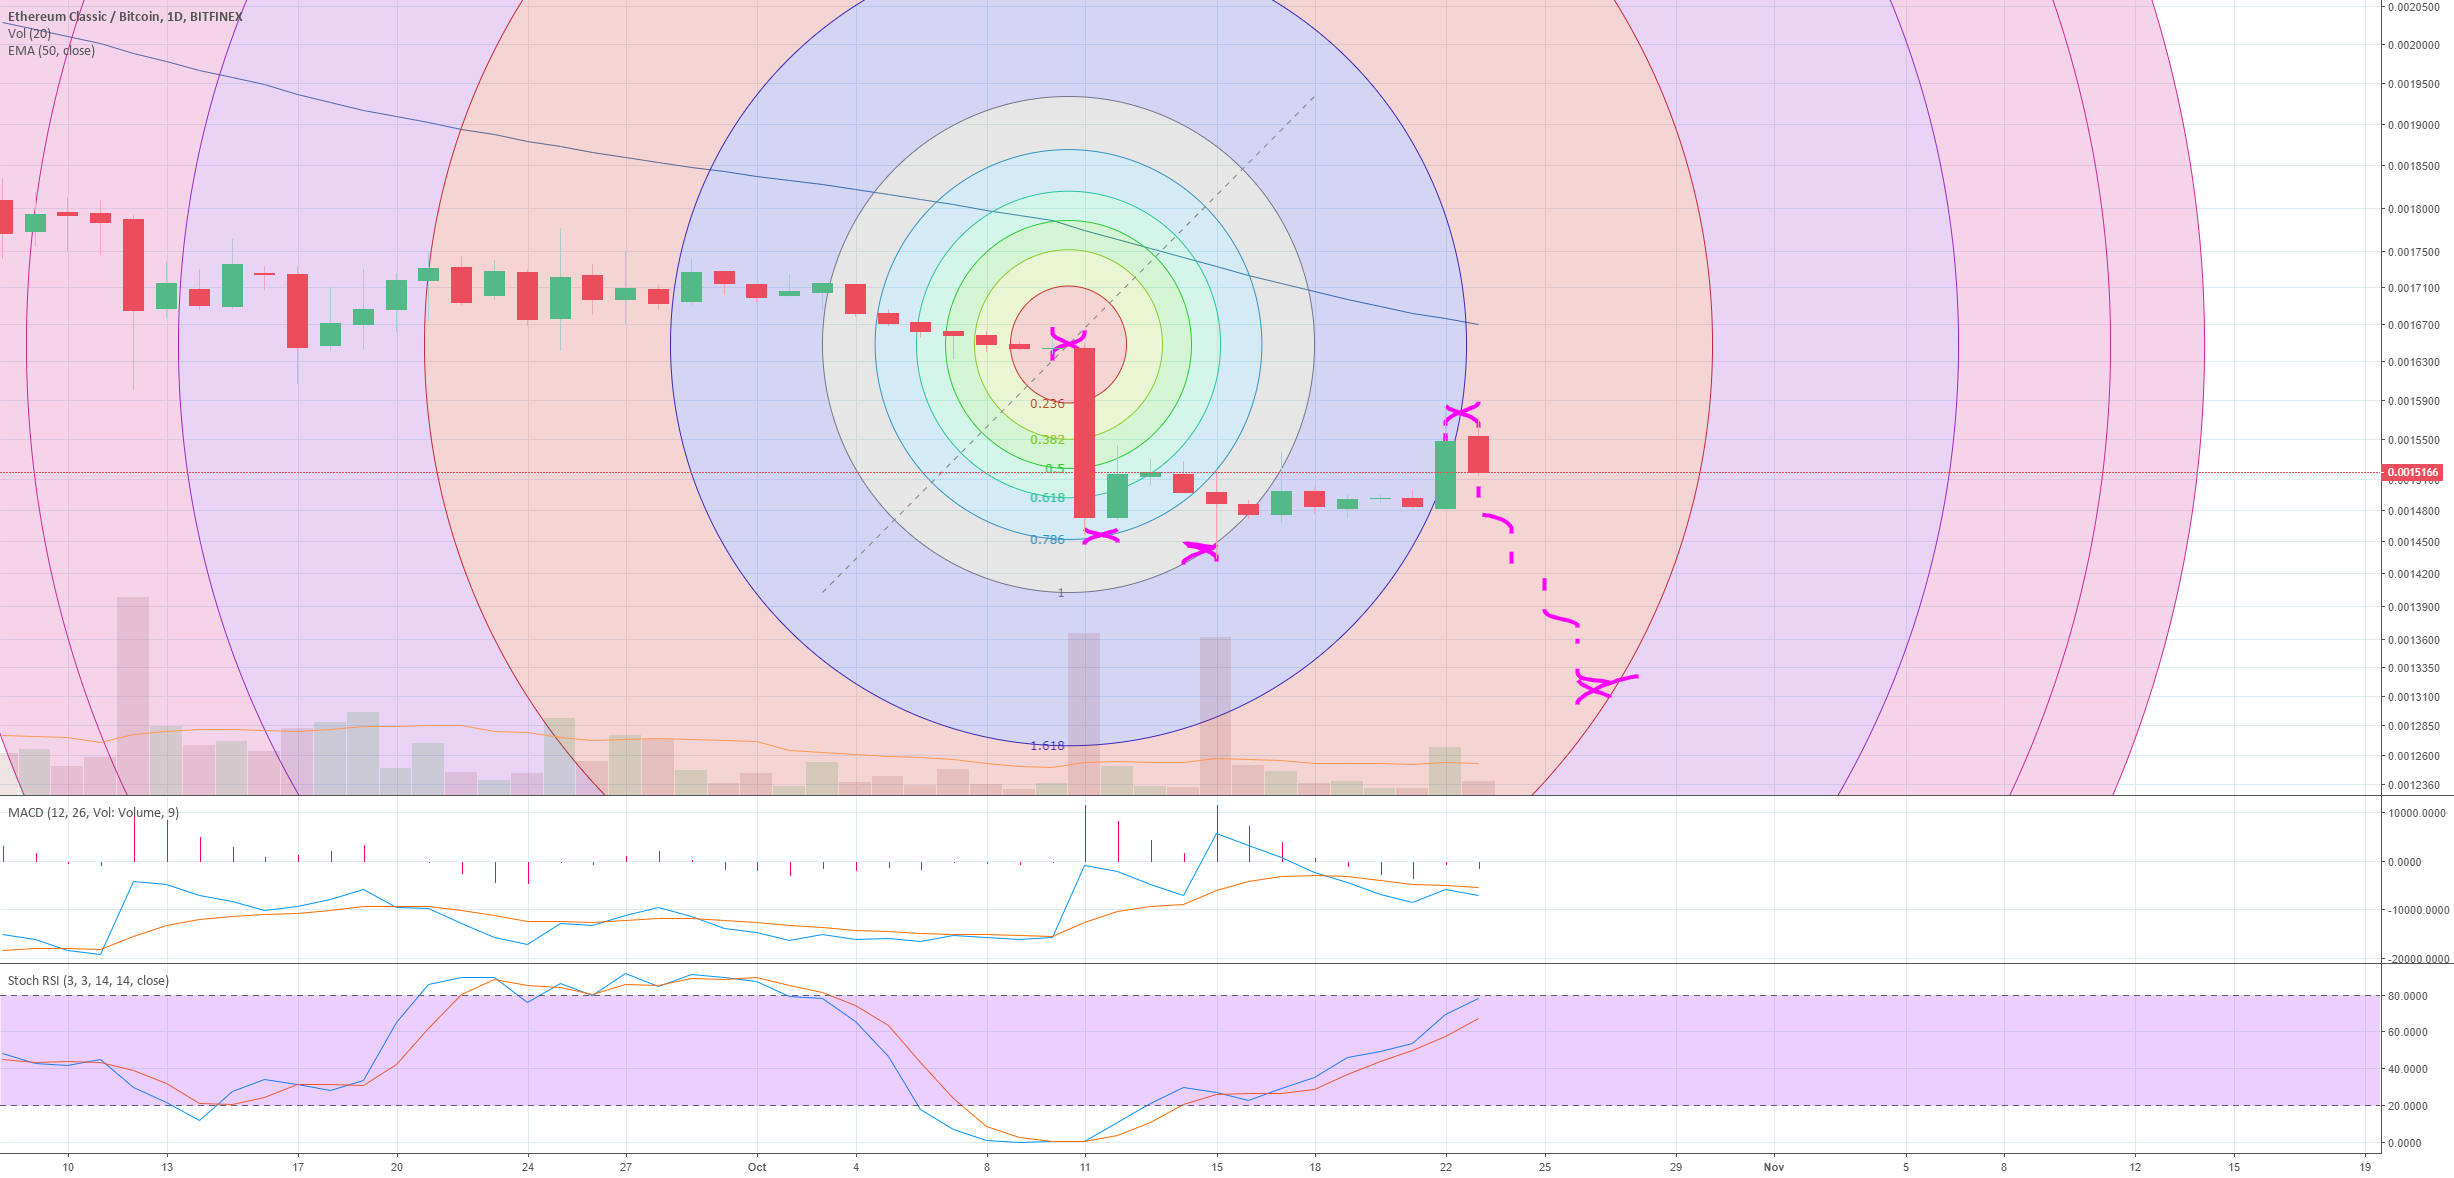The width and height of the screenshot is (2454, 1178).
Task: Click date 11 on the time axis
Action: pos(1085,1167)
